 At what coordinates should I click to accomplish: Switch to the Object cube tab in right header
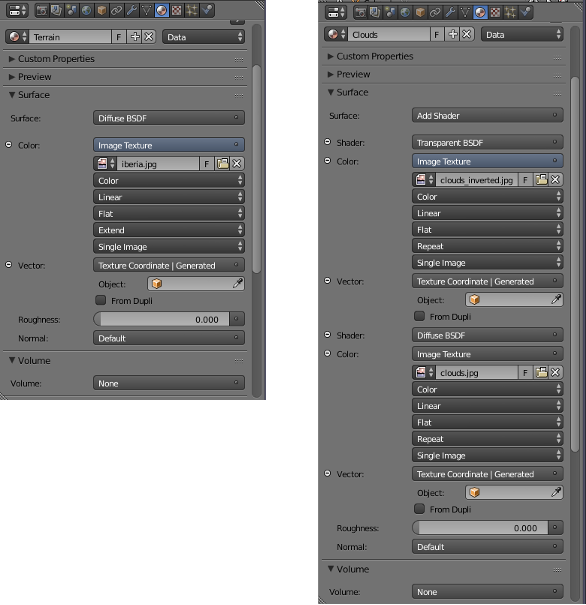(x=420, y=13)
